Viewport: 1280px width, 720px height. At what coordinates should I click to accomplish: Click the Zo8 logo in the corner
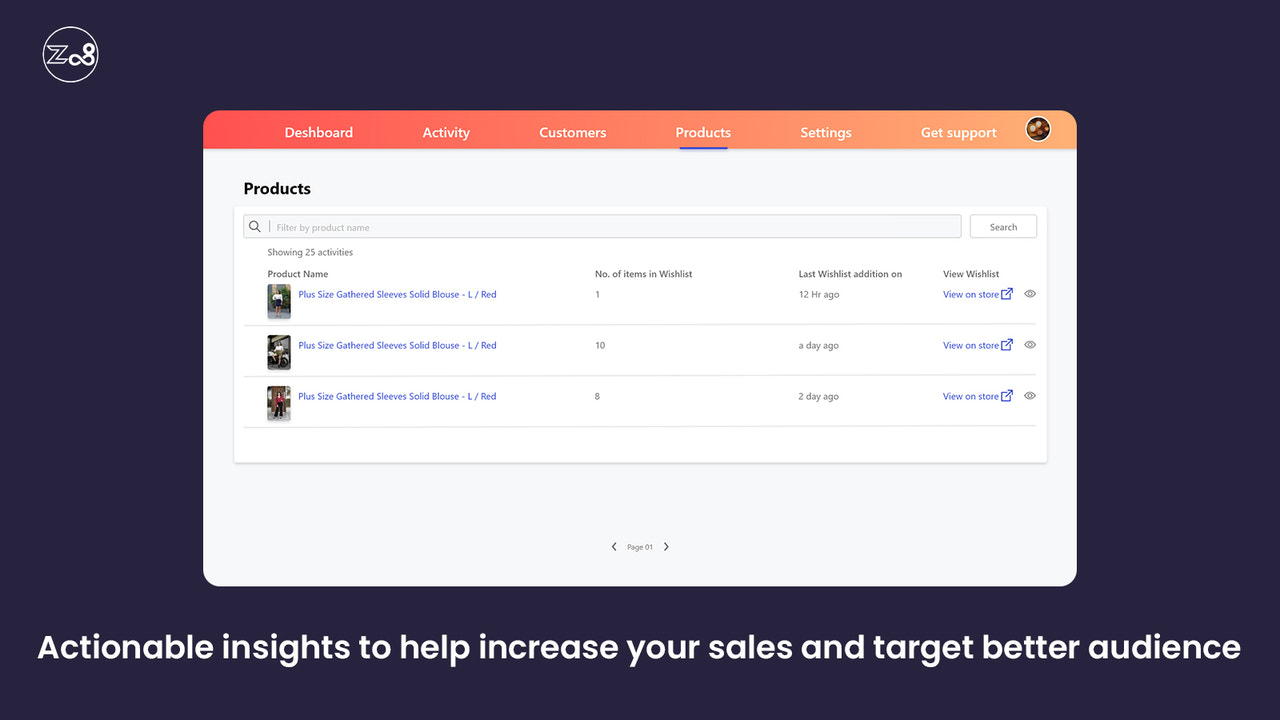click(69, 54)
